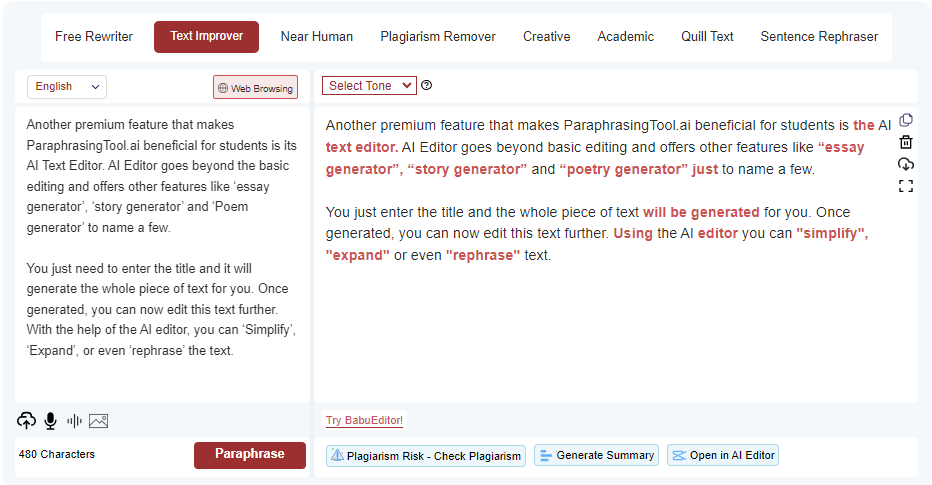Switch to Free Rewriter mode
The height and width of the screenshot is (485, 932).
(94, 36)
